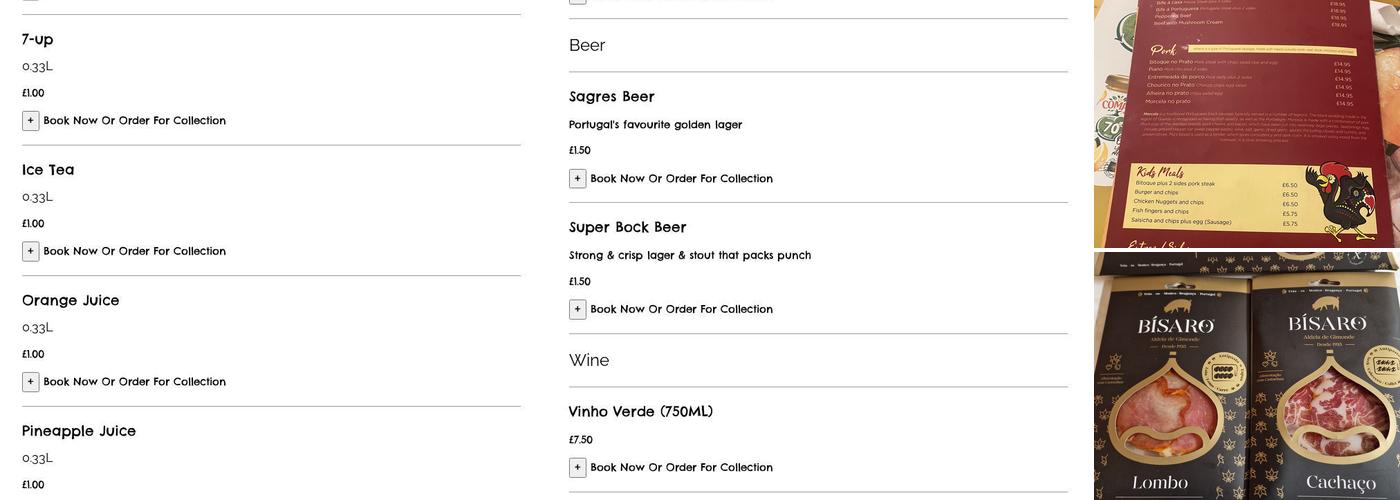Click the Pineapple Juice item title
This screenshot has height=500, width=1400.
pyautogui.click(x=79, y=431)
